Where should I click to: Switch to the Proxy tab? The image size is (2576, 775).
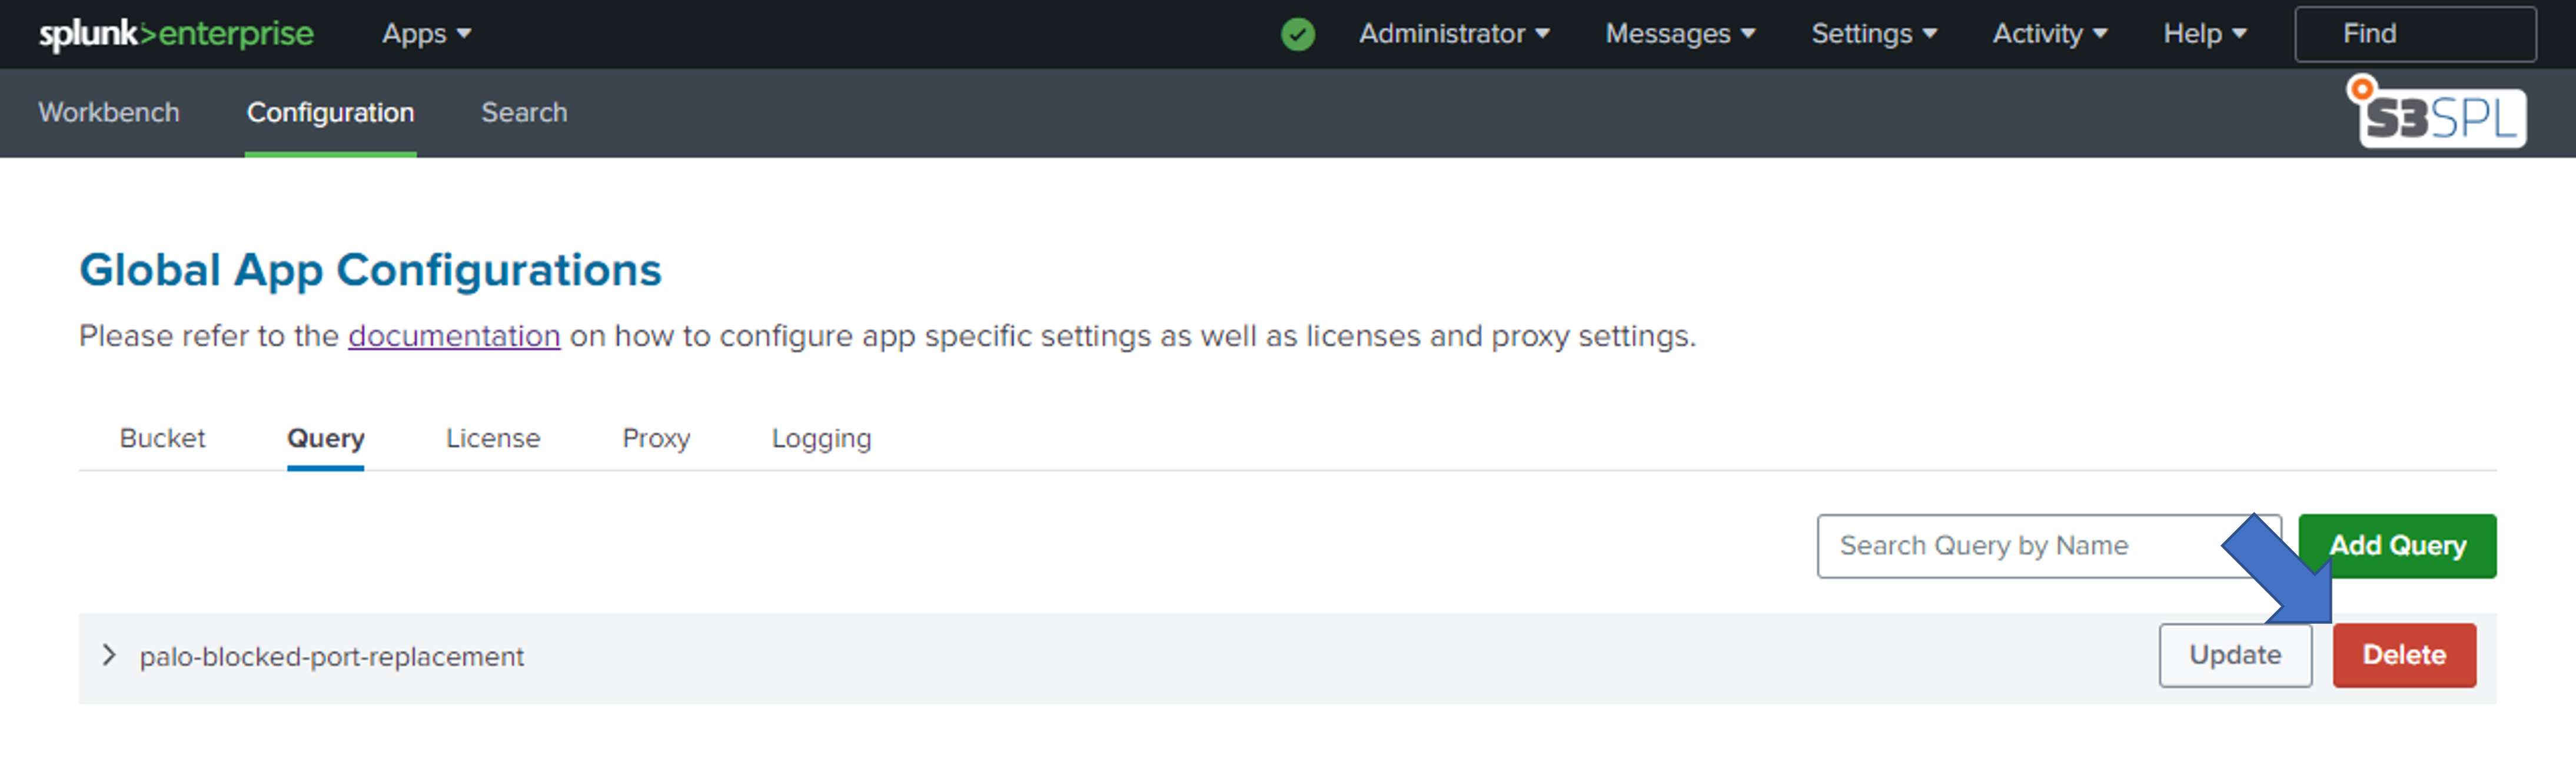pos(656,438)
